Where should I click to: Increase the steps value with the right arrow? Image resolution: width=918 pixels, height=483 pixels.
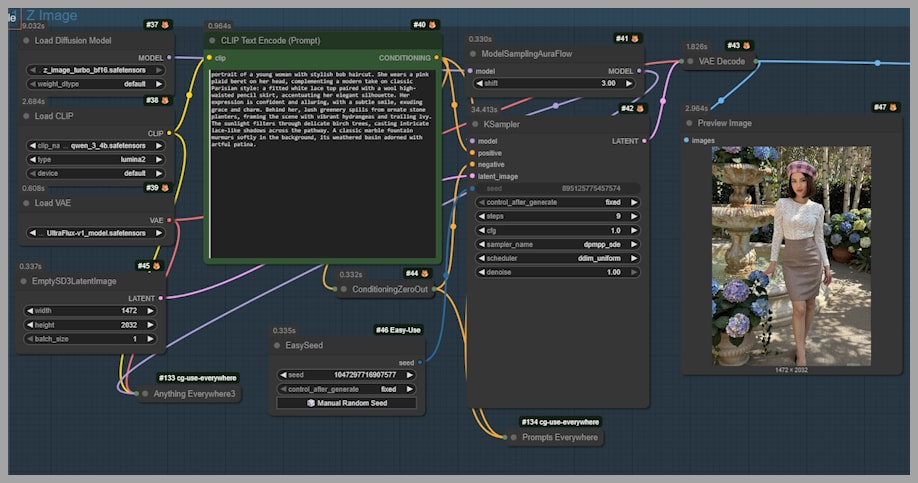click(x=634, y=216)
